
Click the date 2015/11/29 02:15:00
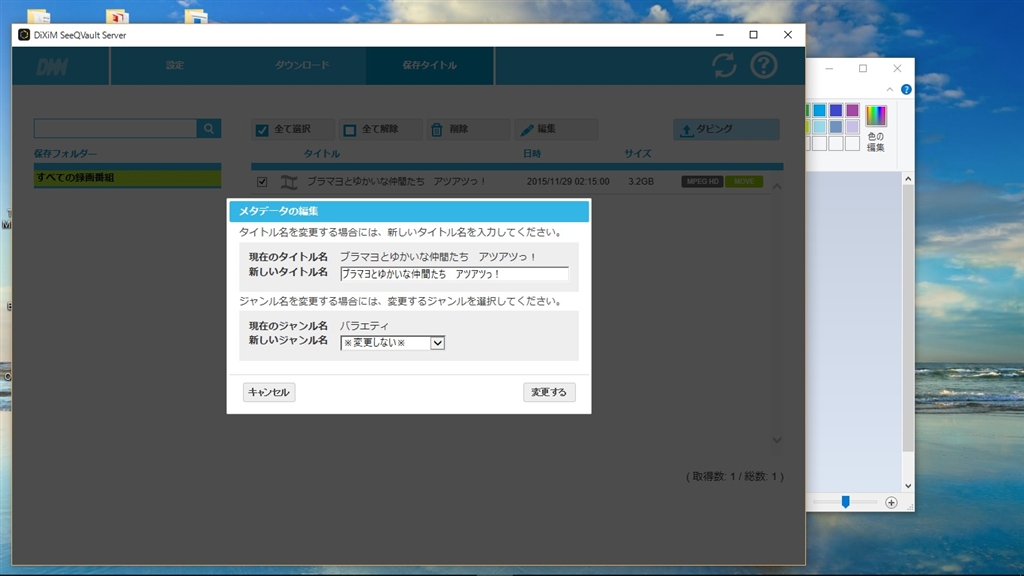click(x=568, y=182)
